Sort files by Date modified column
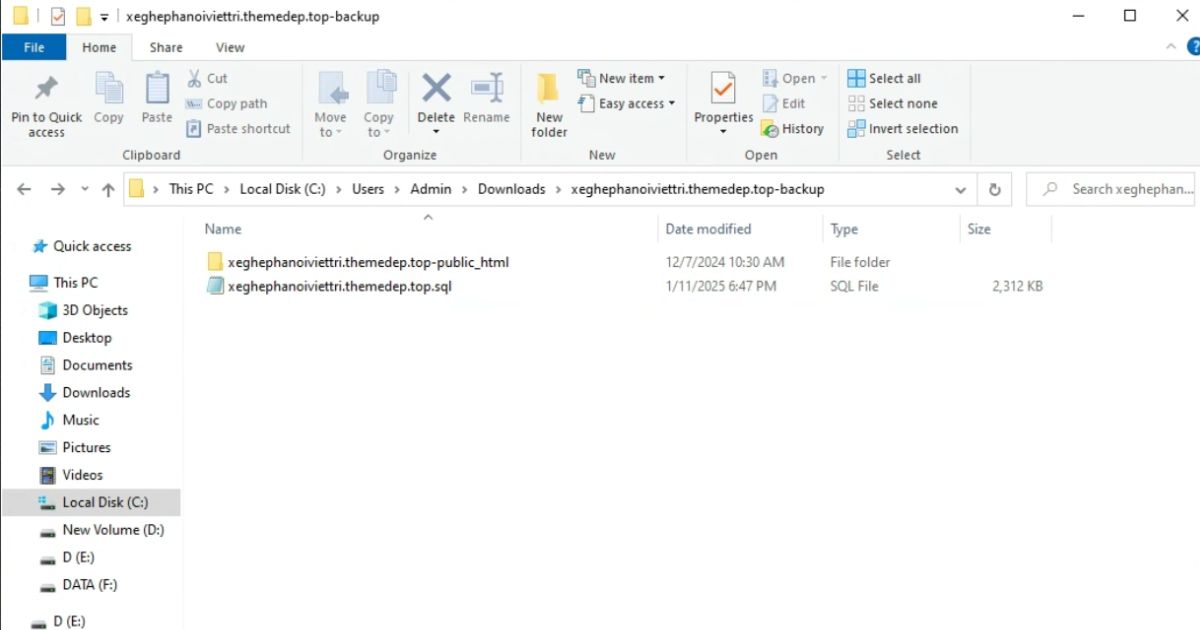The image size is (1200, 630). (x=708, y=229)
